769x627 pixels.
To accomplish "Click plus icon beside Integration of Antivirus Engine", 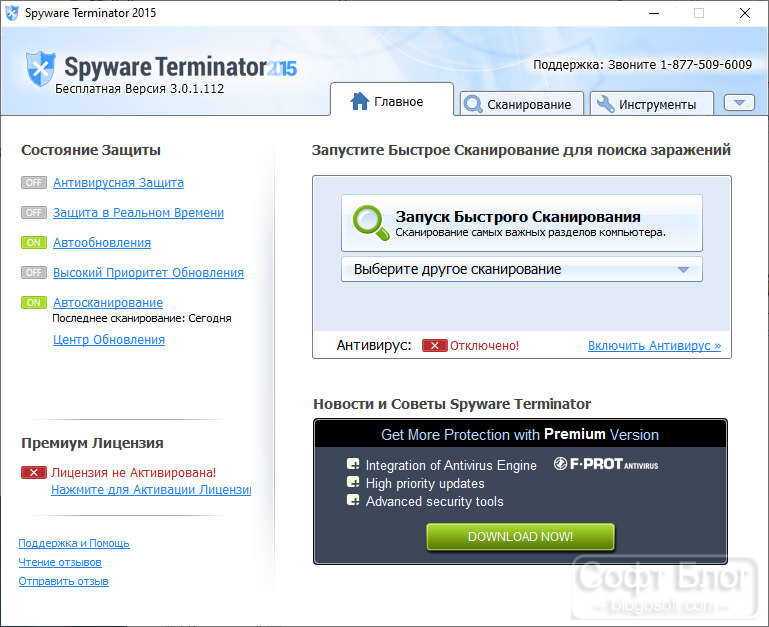I will click(x=353, y=464).
